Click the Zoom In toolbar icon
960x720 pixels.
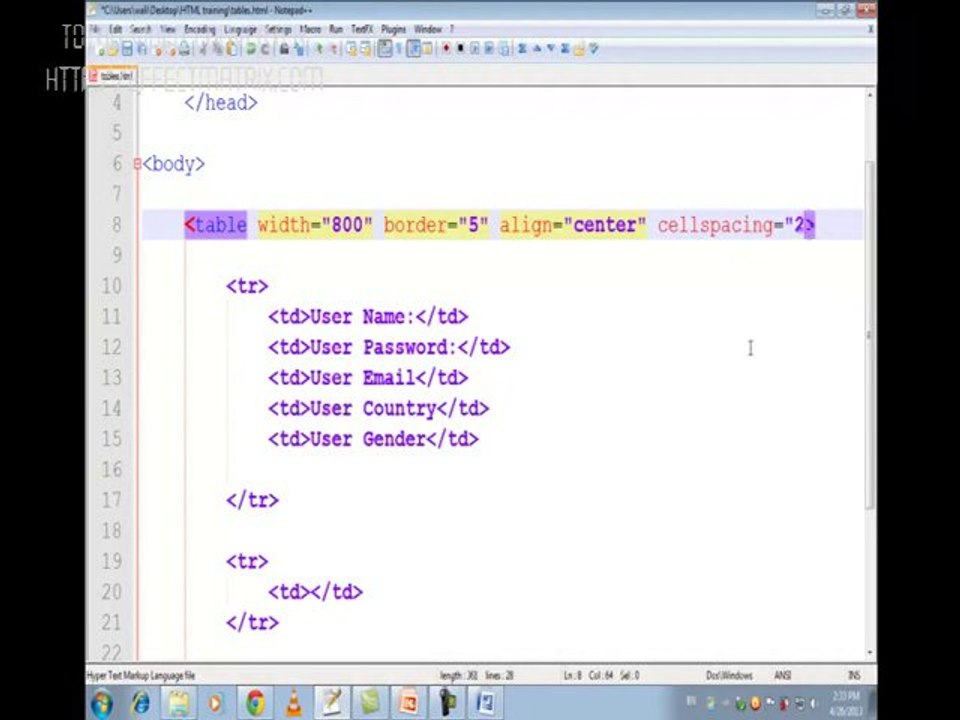click(318, 50)
